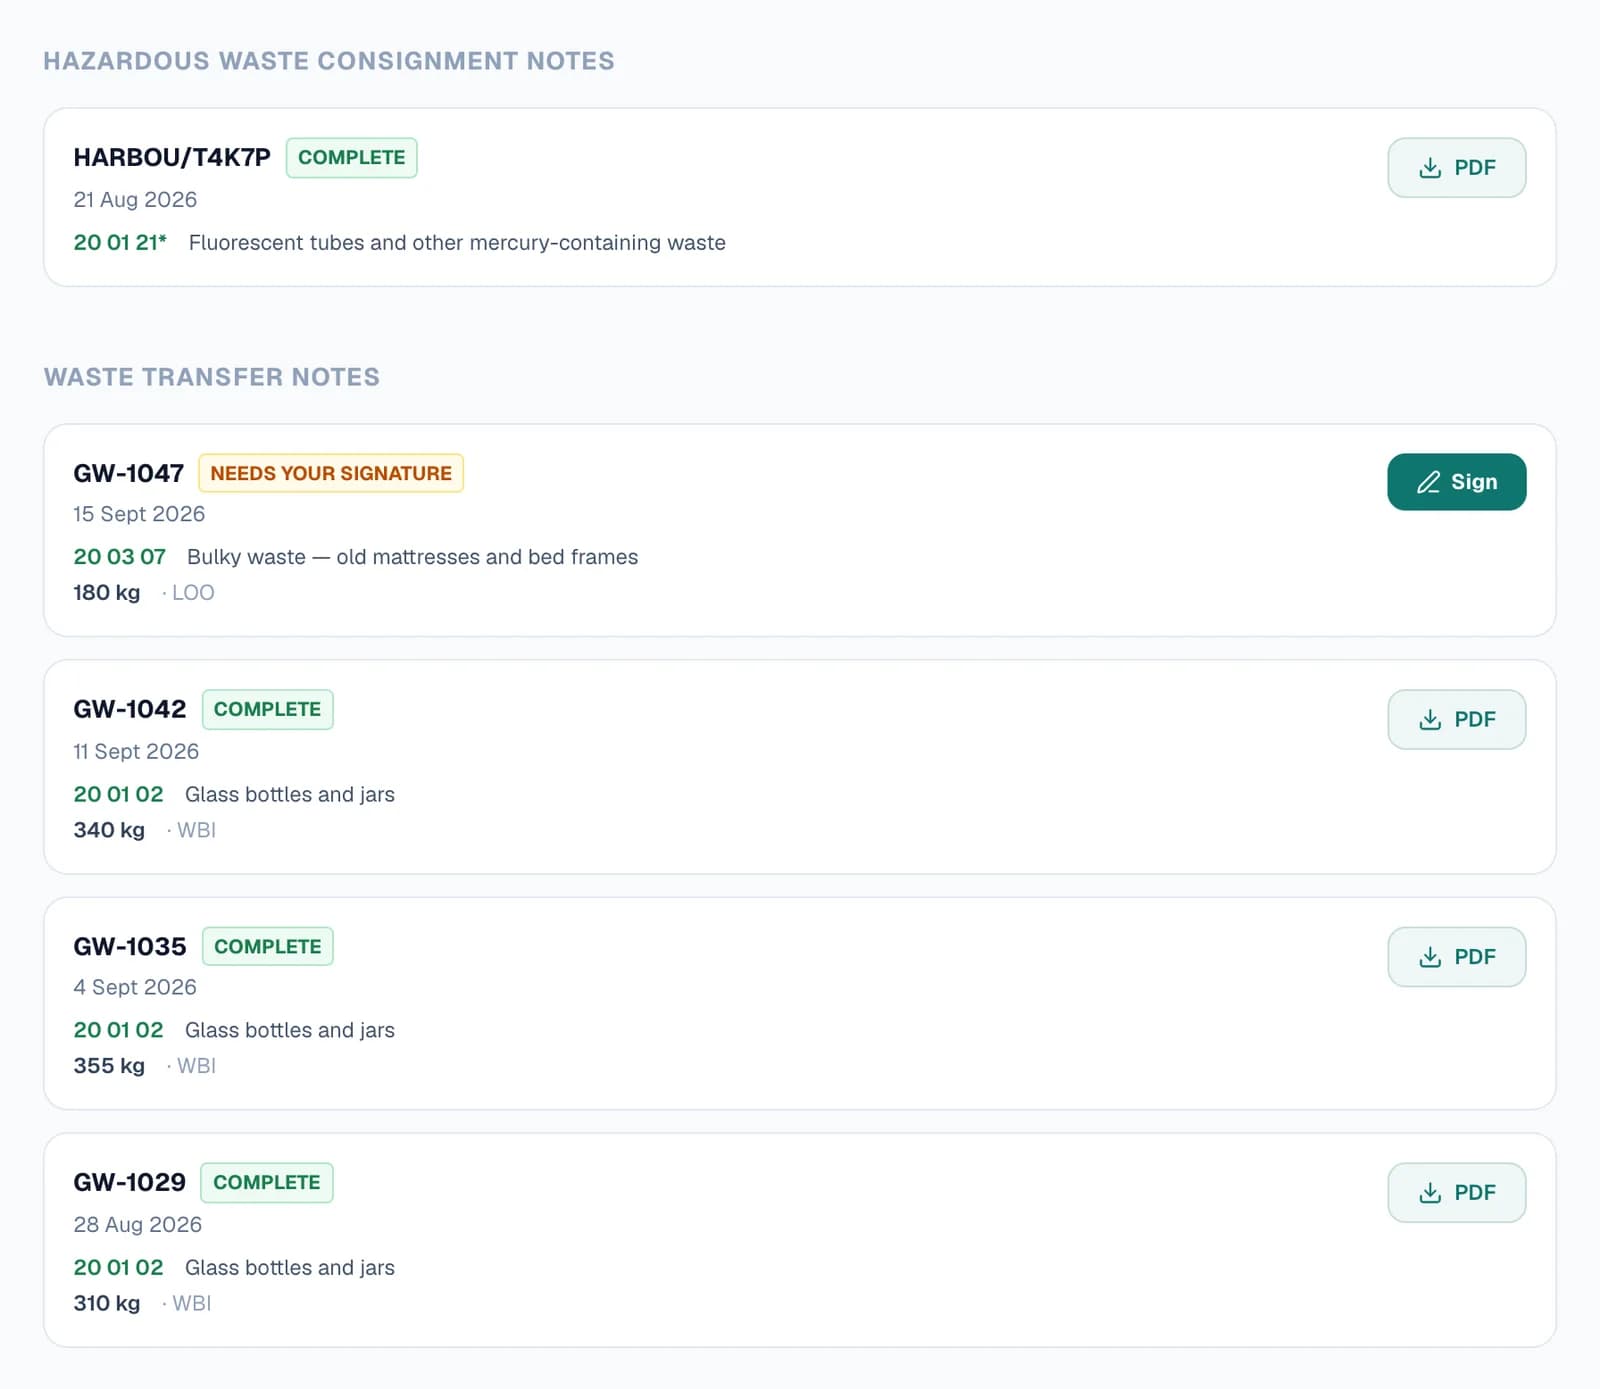Select the Waste Transfer Notes heading
The image size is (1600, 1389).
tap(212, 377)
